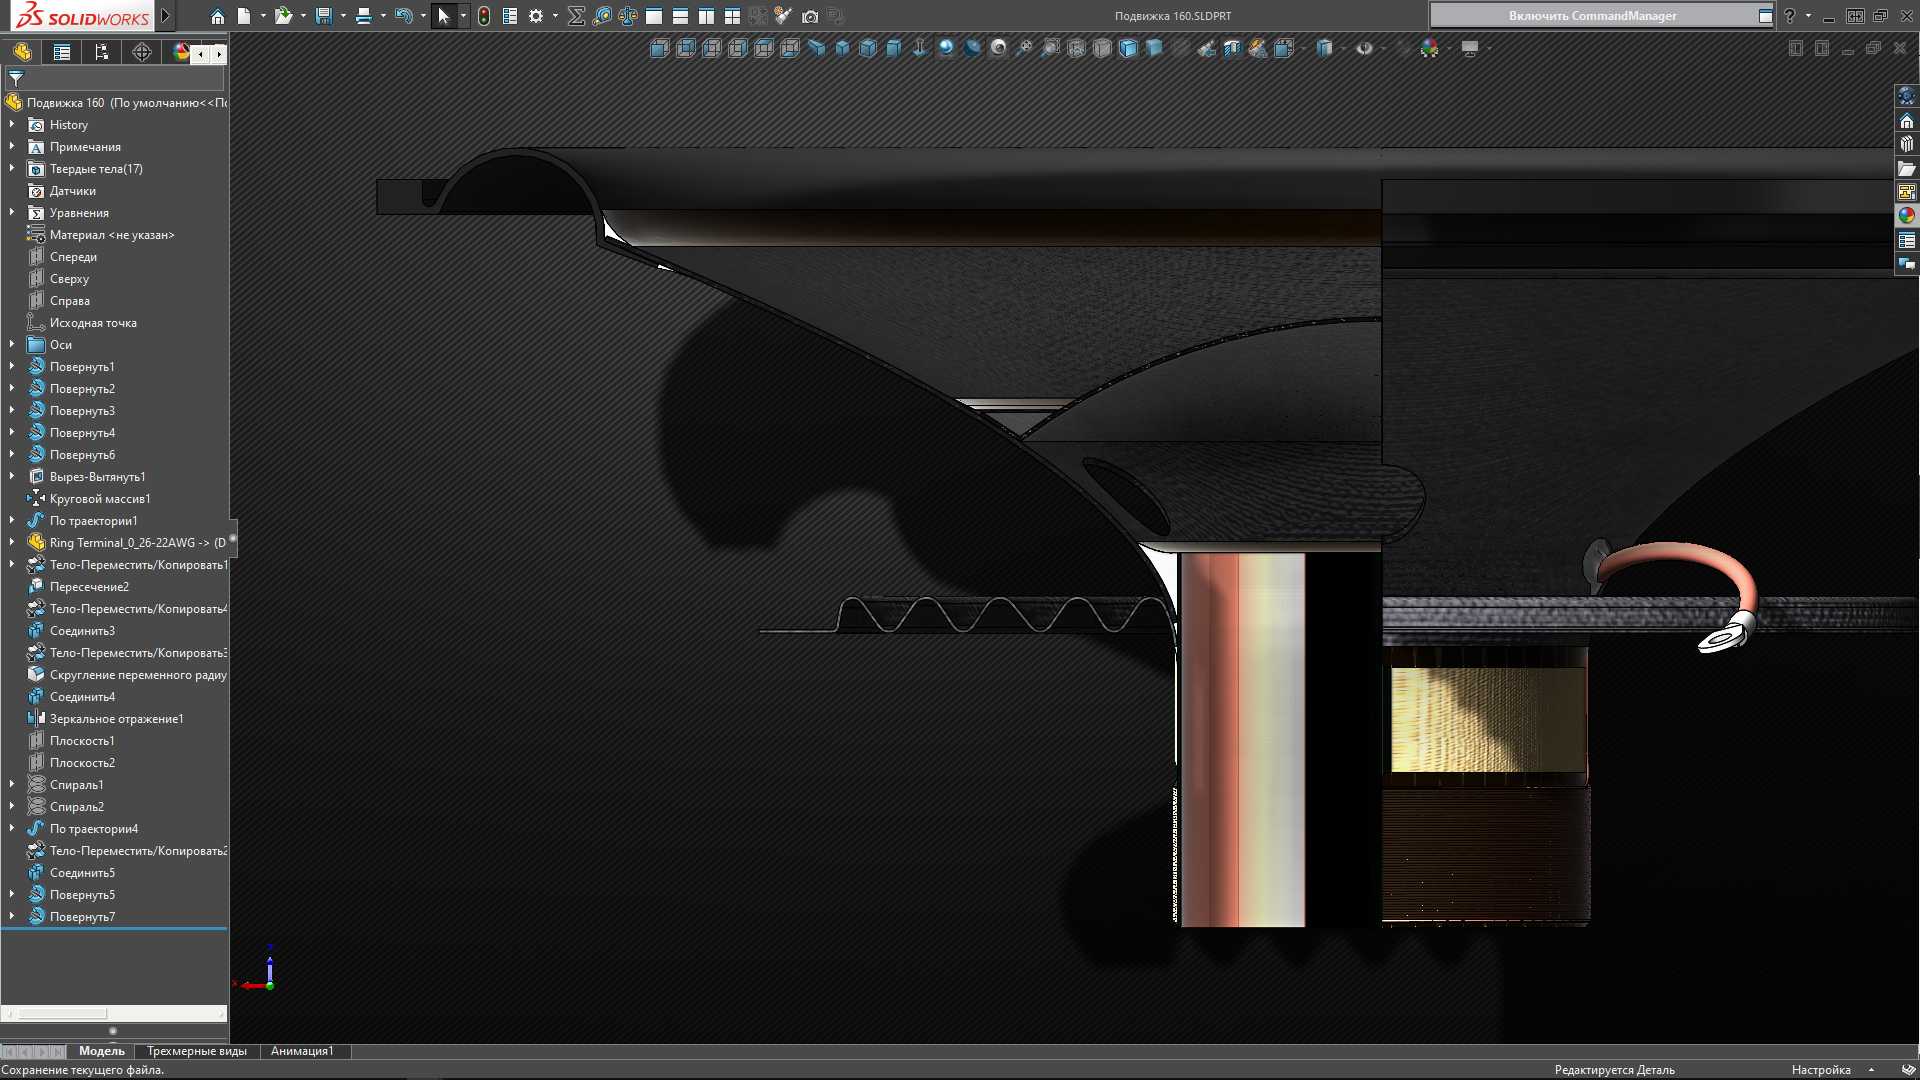The height and width of the screenshot is (1080, 1920).
Task: Open Appearances, Scenes and Decals pane
Action: click(1907, 215)
